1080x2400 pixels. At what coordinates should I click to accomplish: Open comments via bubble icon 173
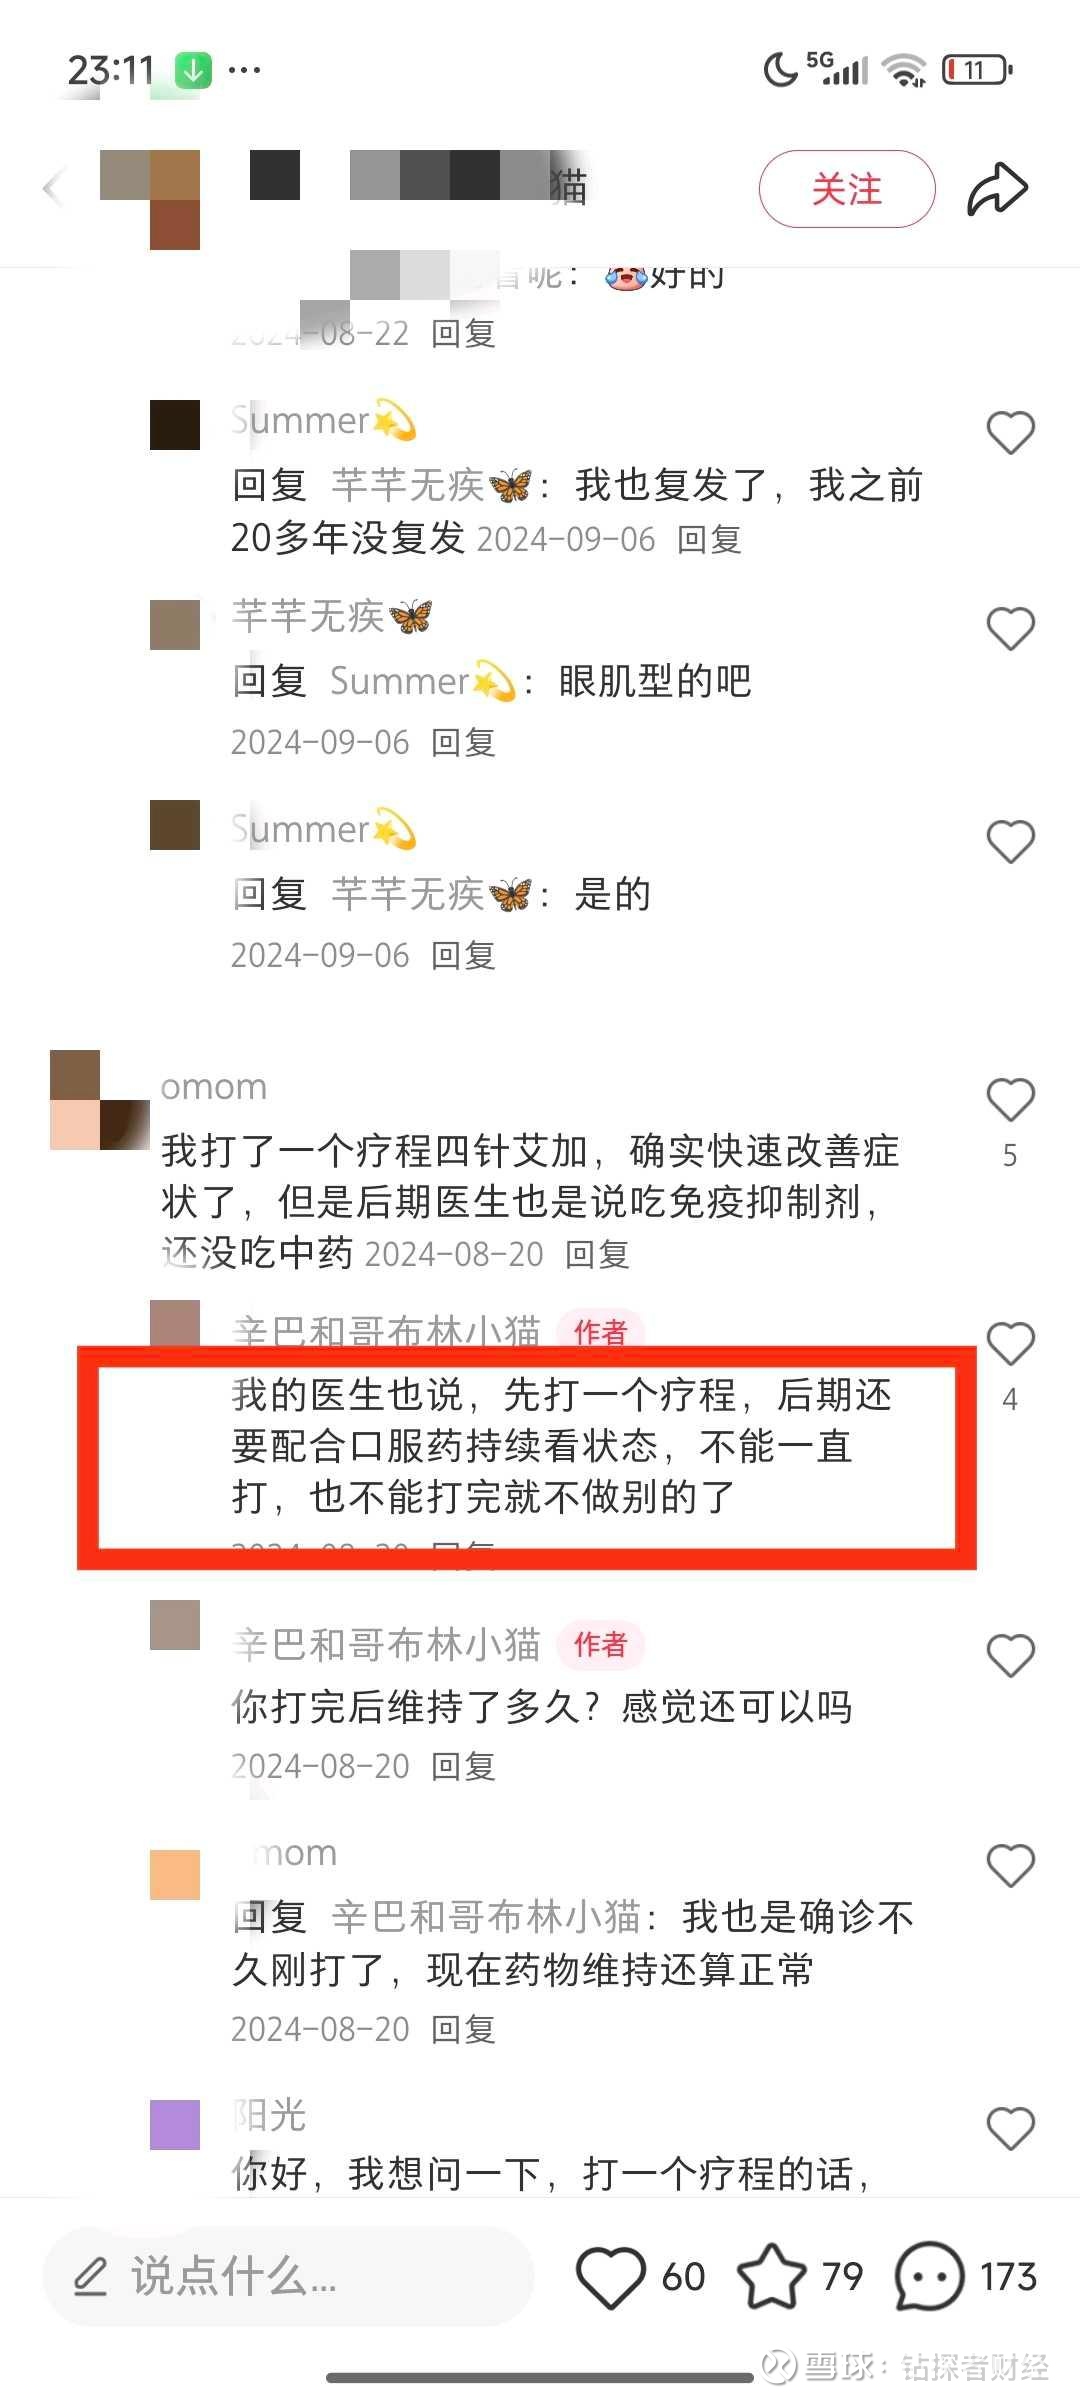929,2277
